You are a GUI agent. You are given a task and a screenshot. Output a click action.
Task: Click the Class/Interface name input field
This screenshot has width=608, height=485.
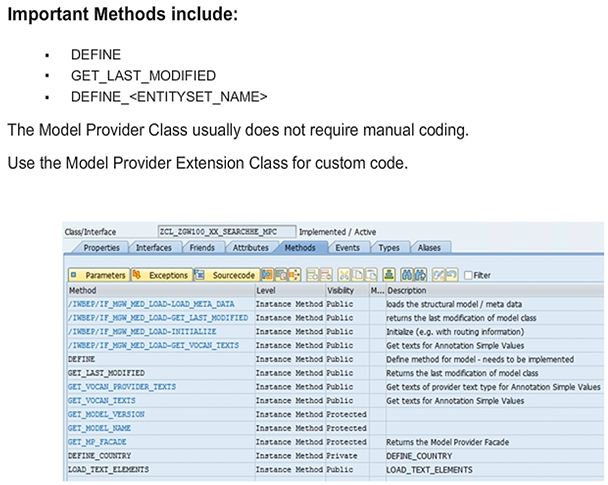[225, 231]
